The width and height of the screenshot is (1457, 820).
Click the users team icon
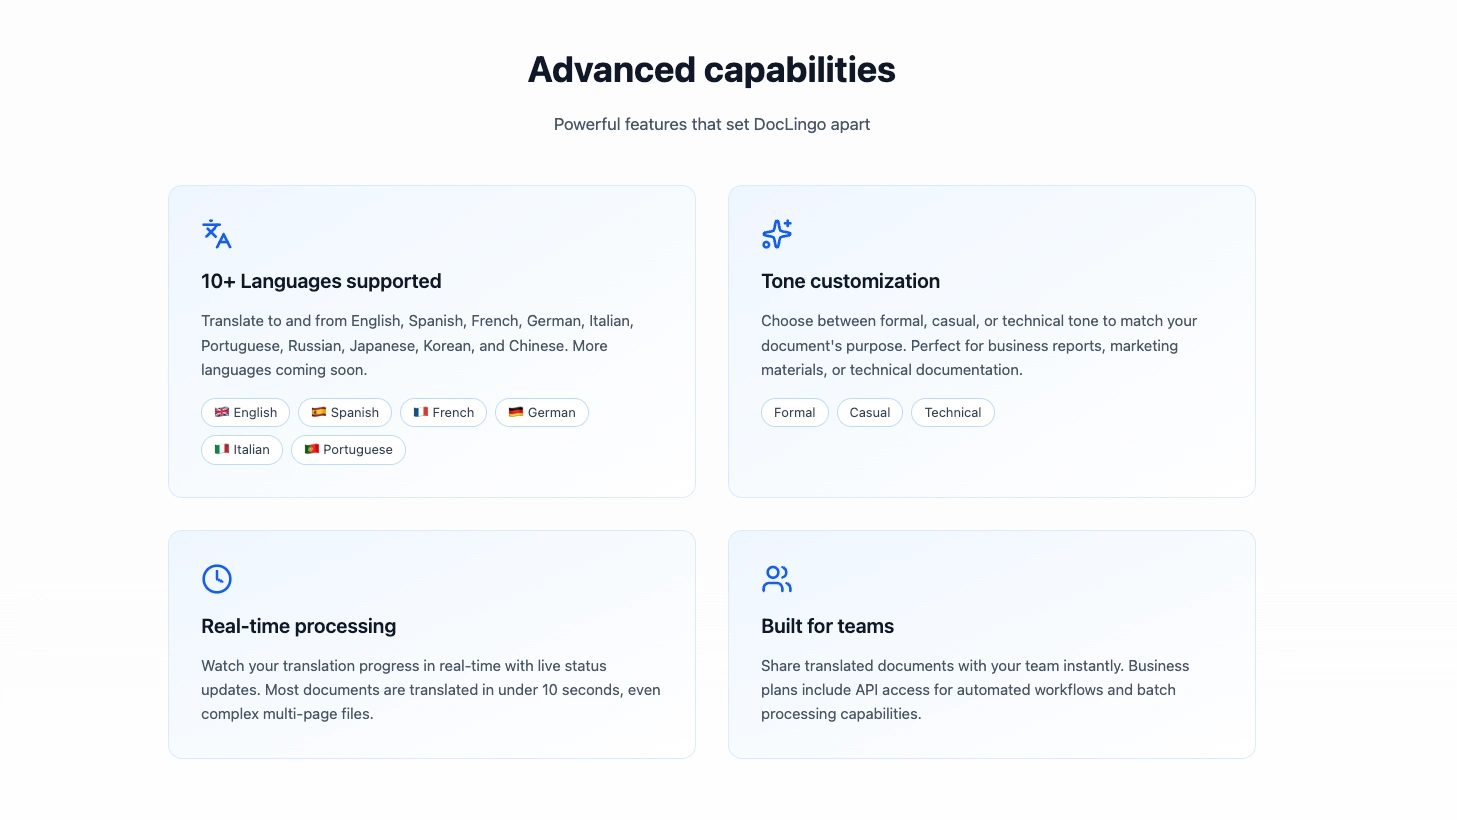[776, 579]
